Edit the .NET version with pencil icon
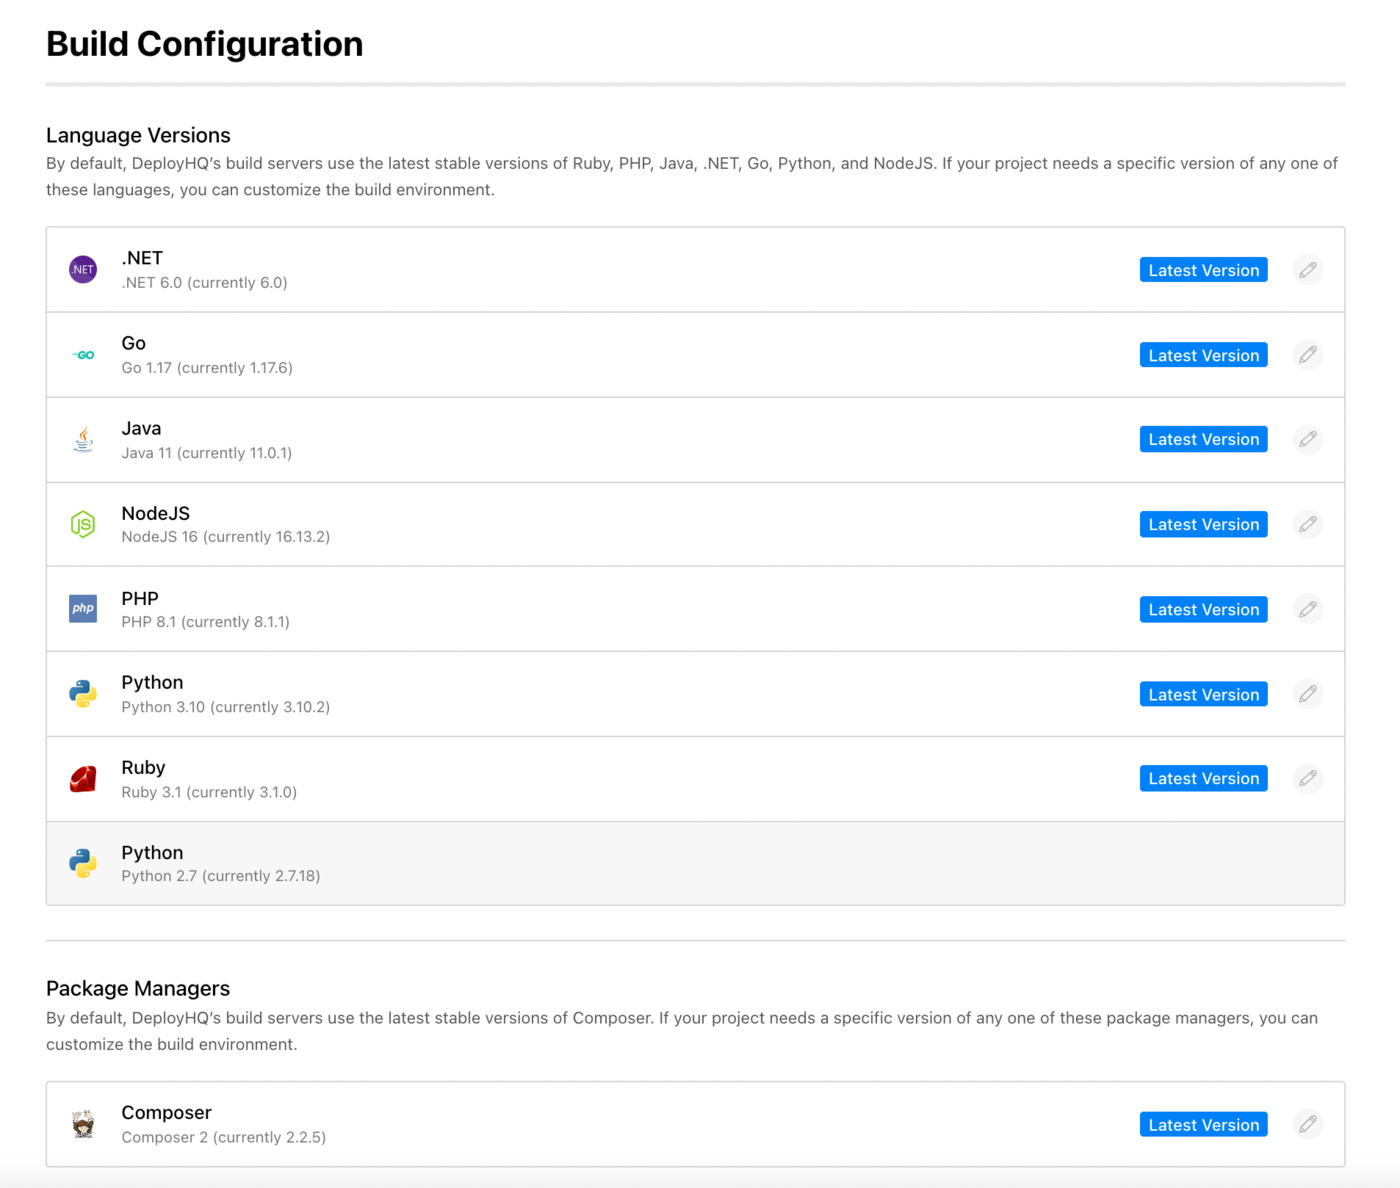1400x1188 pixels. [x=1308, y=270]
